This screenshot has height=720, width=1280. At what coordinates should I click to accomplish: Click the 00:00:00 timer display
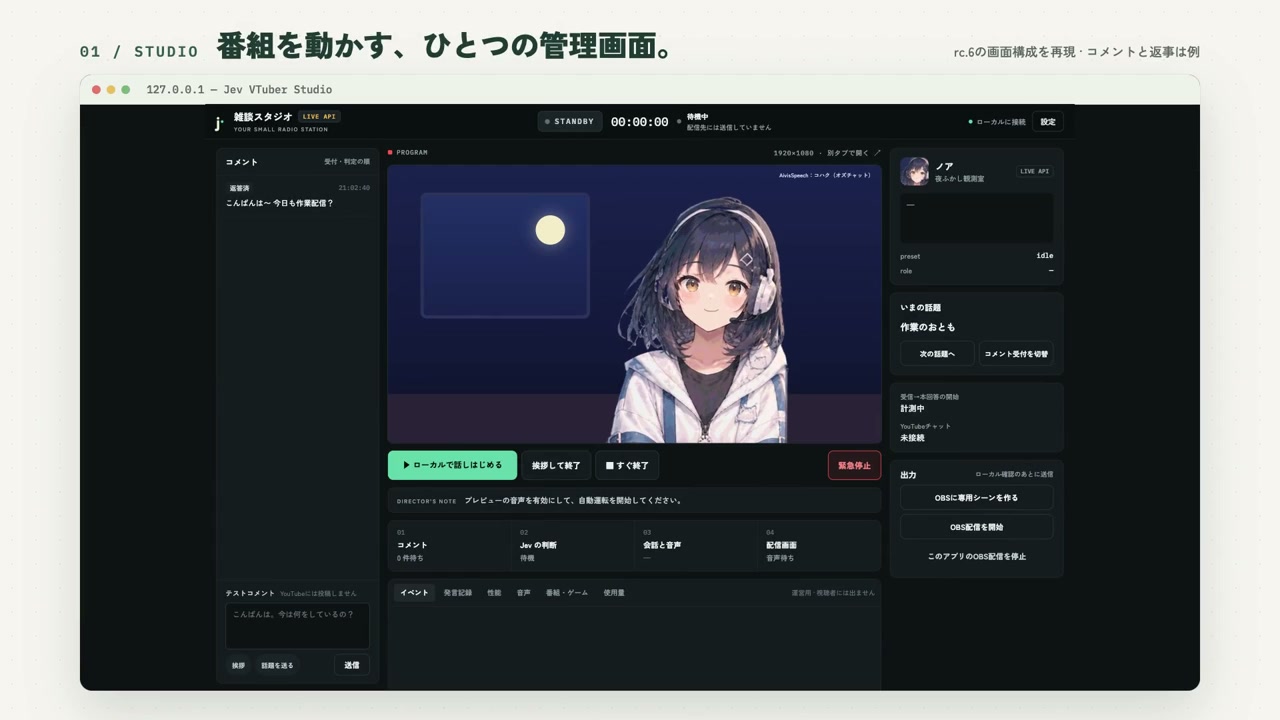[x=639, y=122]
